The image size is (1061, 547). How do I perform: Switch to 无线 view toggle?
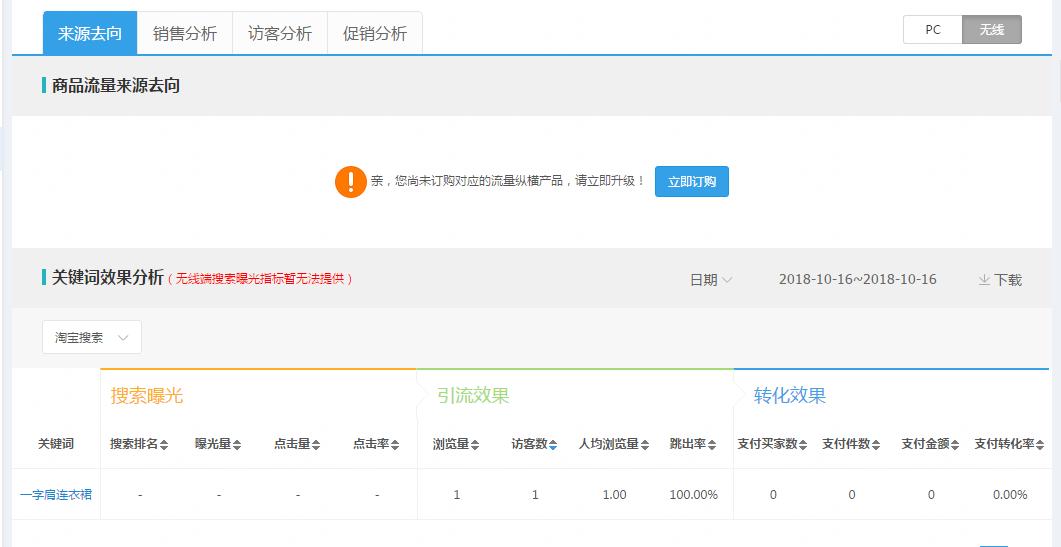point(991,30)
